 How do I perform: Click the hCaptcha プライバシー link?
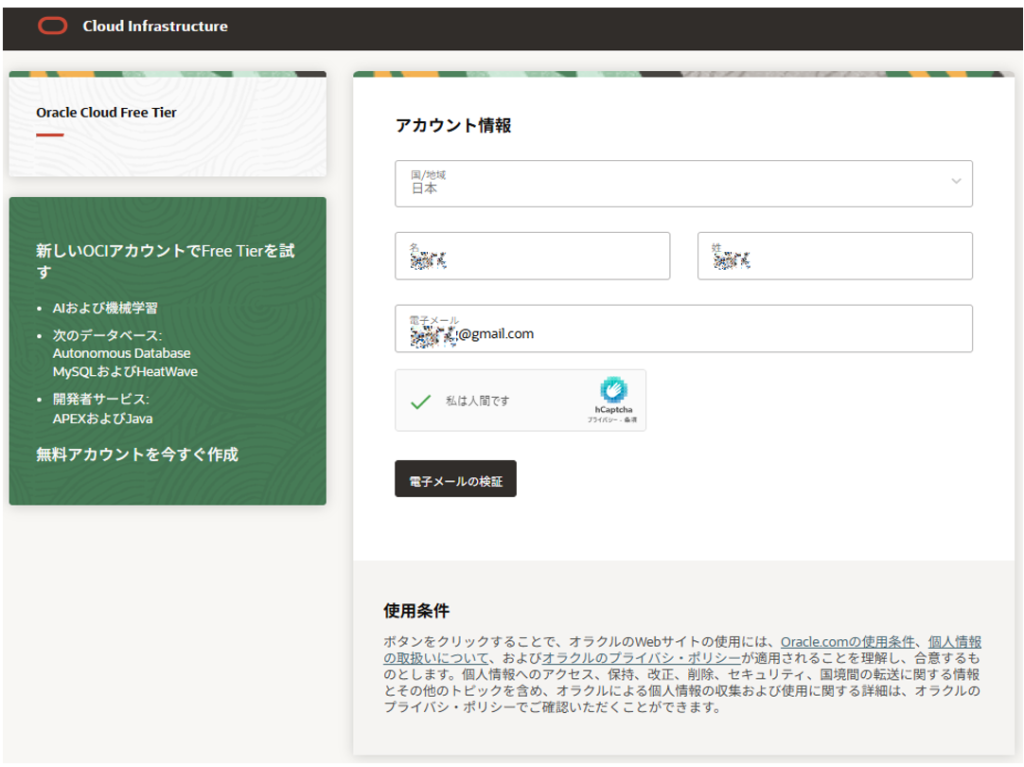click(x=602, y=420)
